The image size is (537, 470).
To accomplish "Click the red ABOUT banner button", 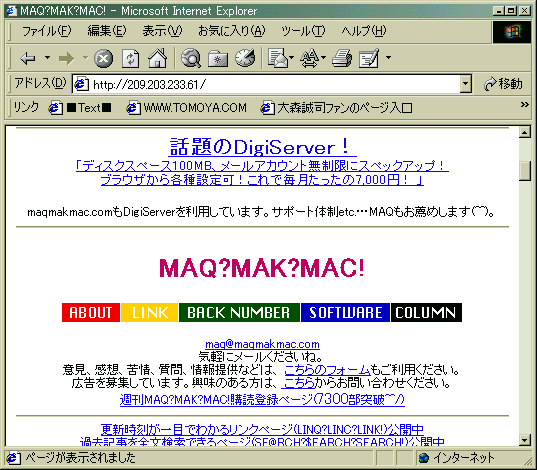I will click(x=91, y=312).
